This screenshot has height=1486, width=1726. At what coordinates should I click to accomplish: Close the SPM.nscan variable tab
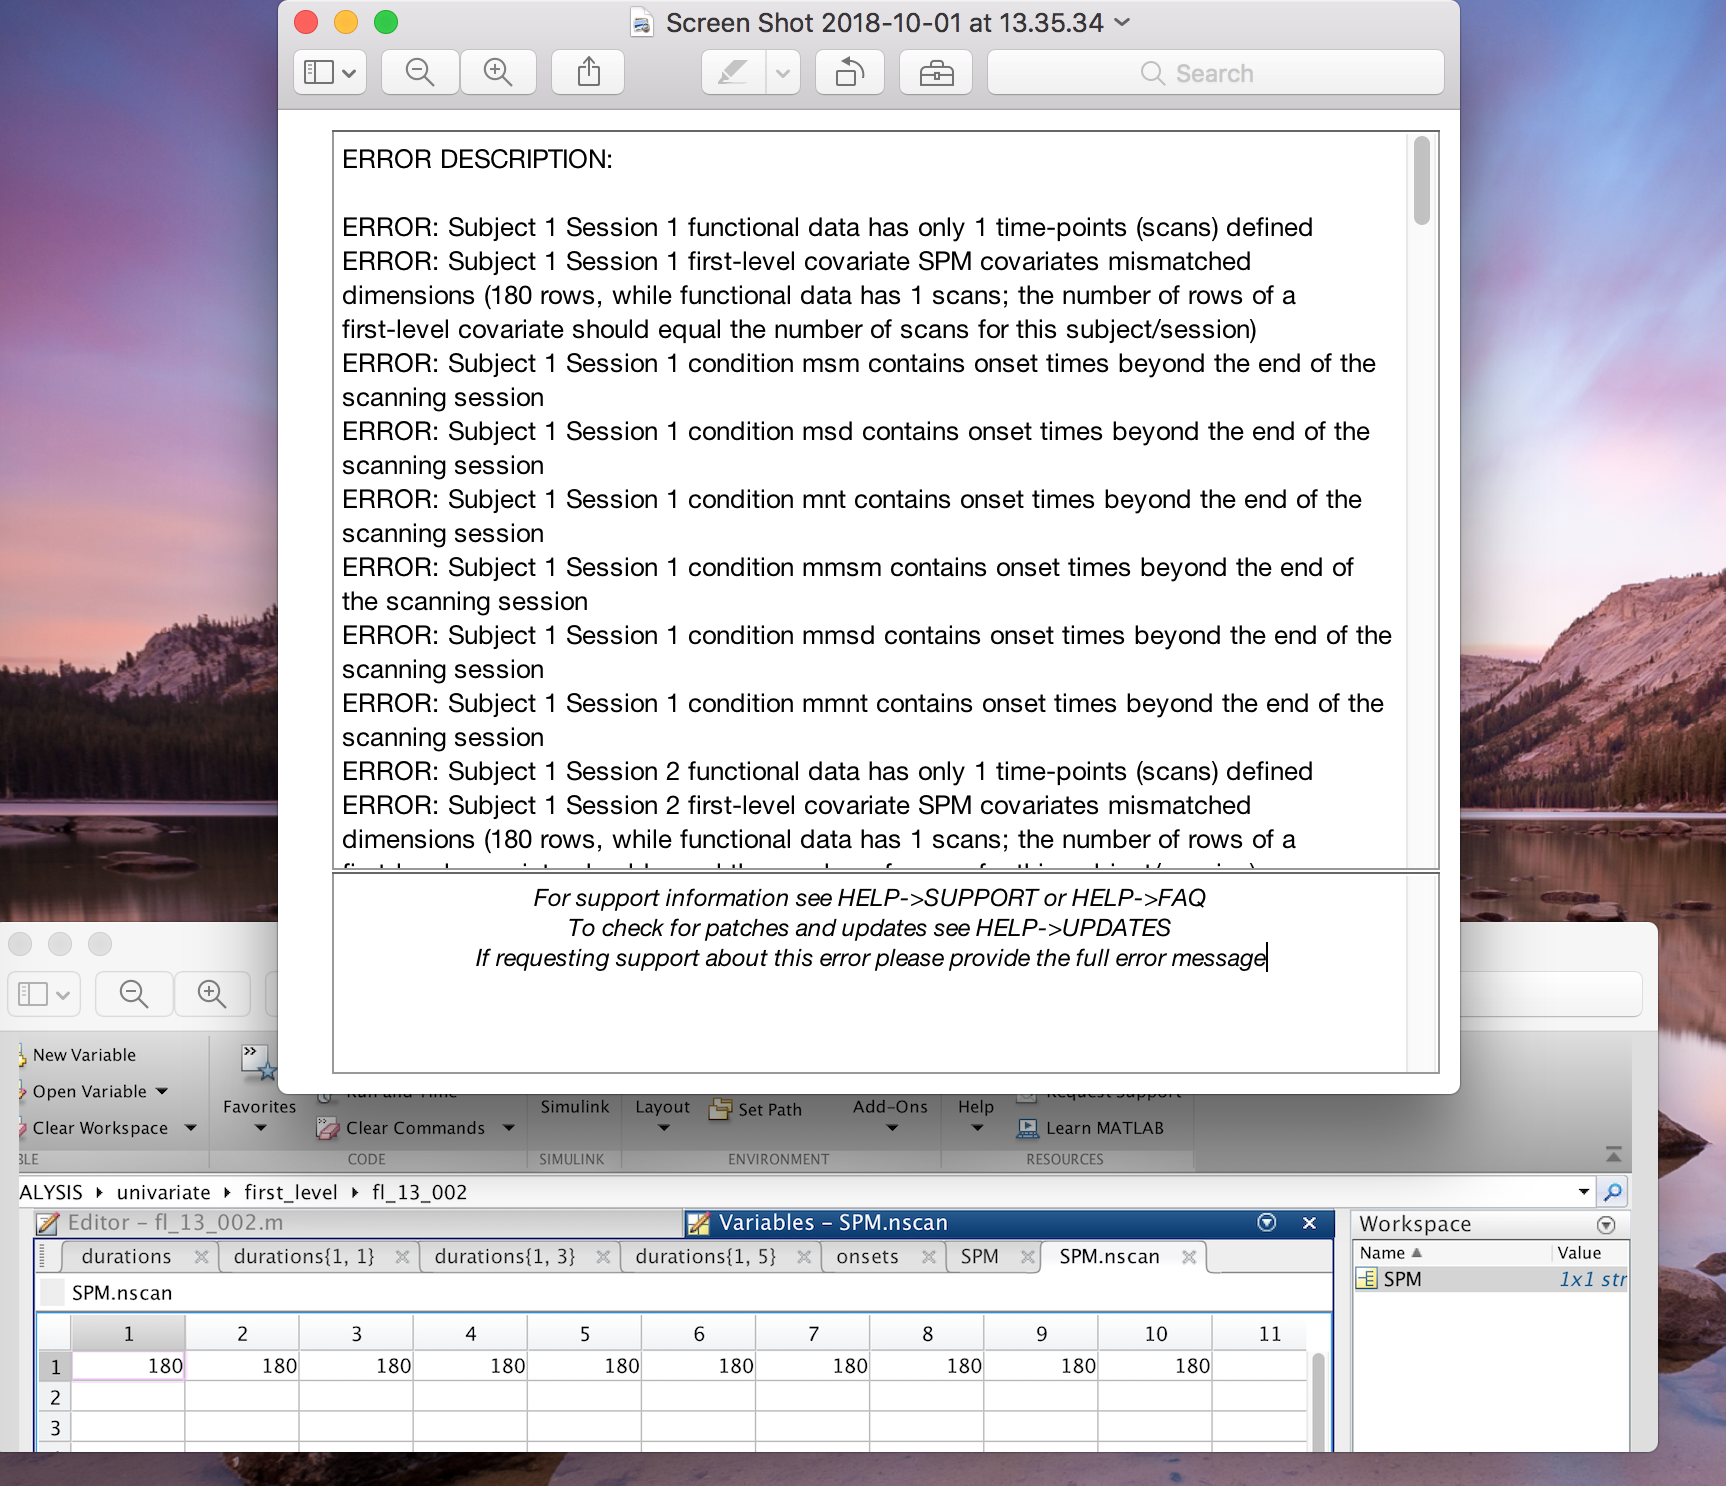[x=1189, y=1257]
